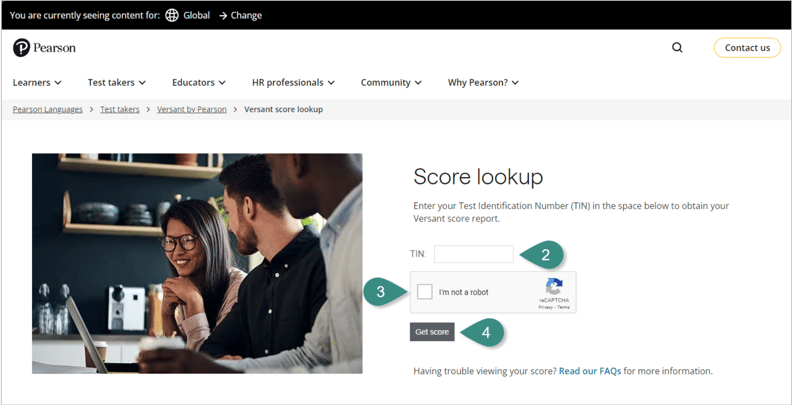Go to Test takers breadcrumb link
Viewport: 792px width, 405px height.
120,109
